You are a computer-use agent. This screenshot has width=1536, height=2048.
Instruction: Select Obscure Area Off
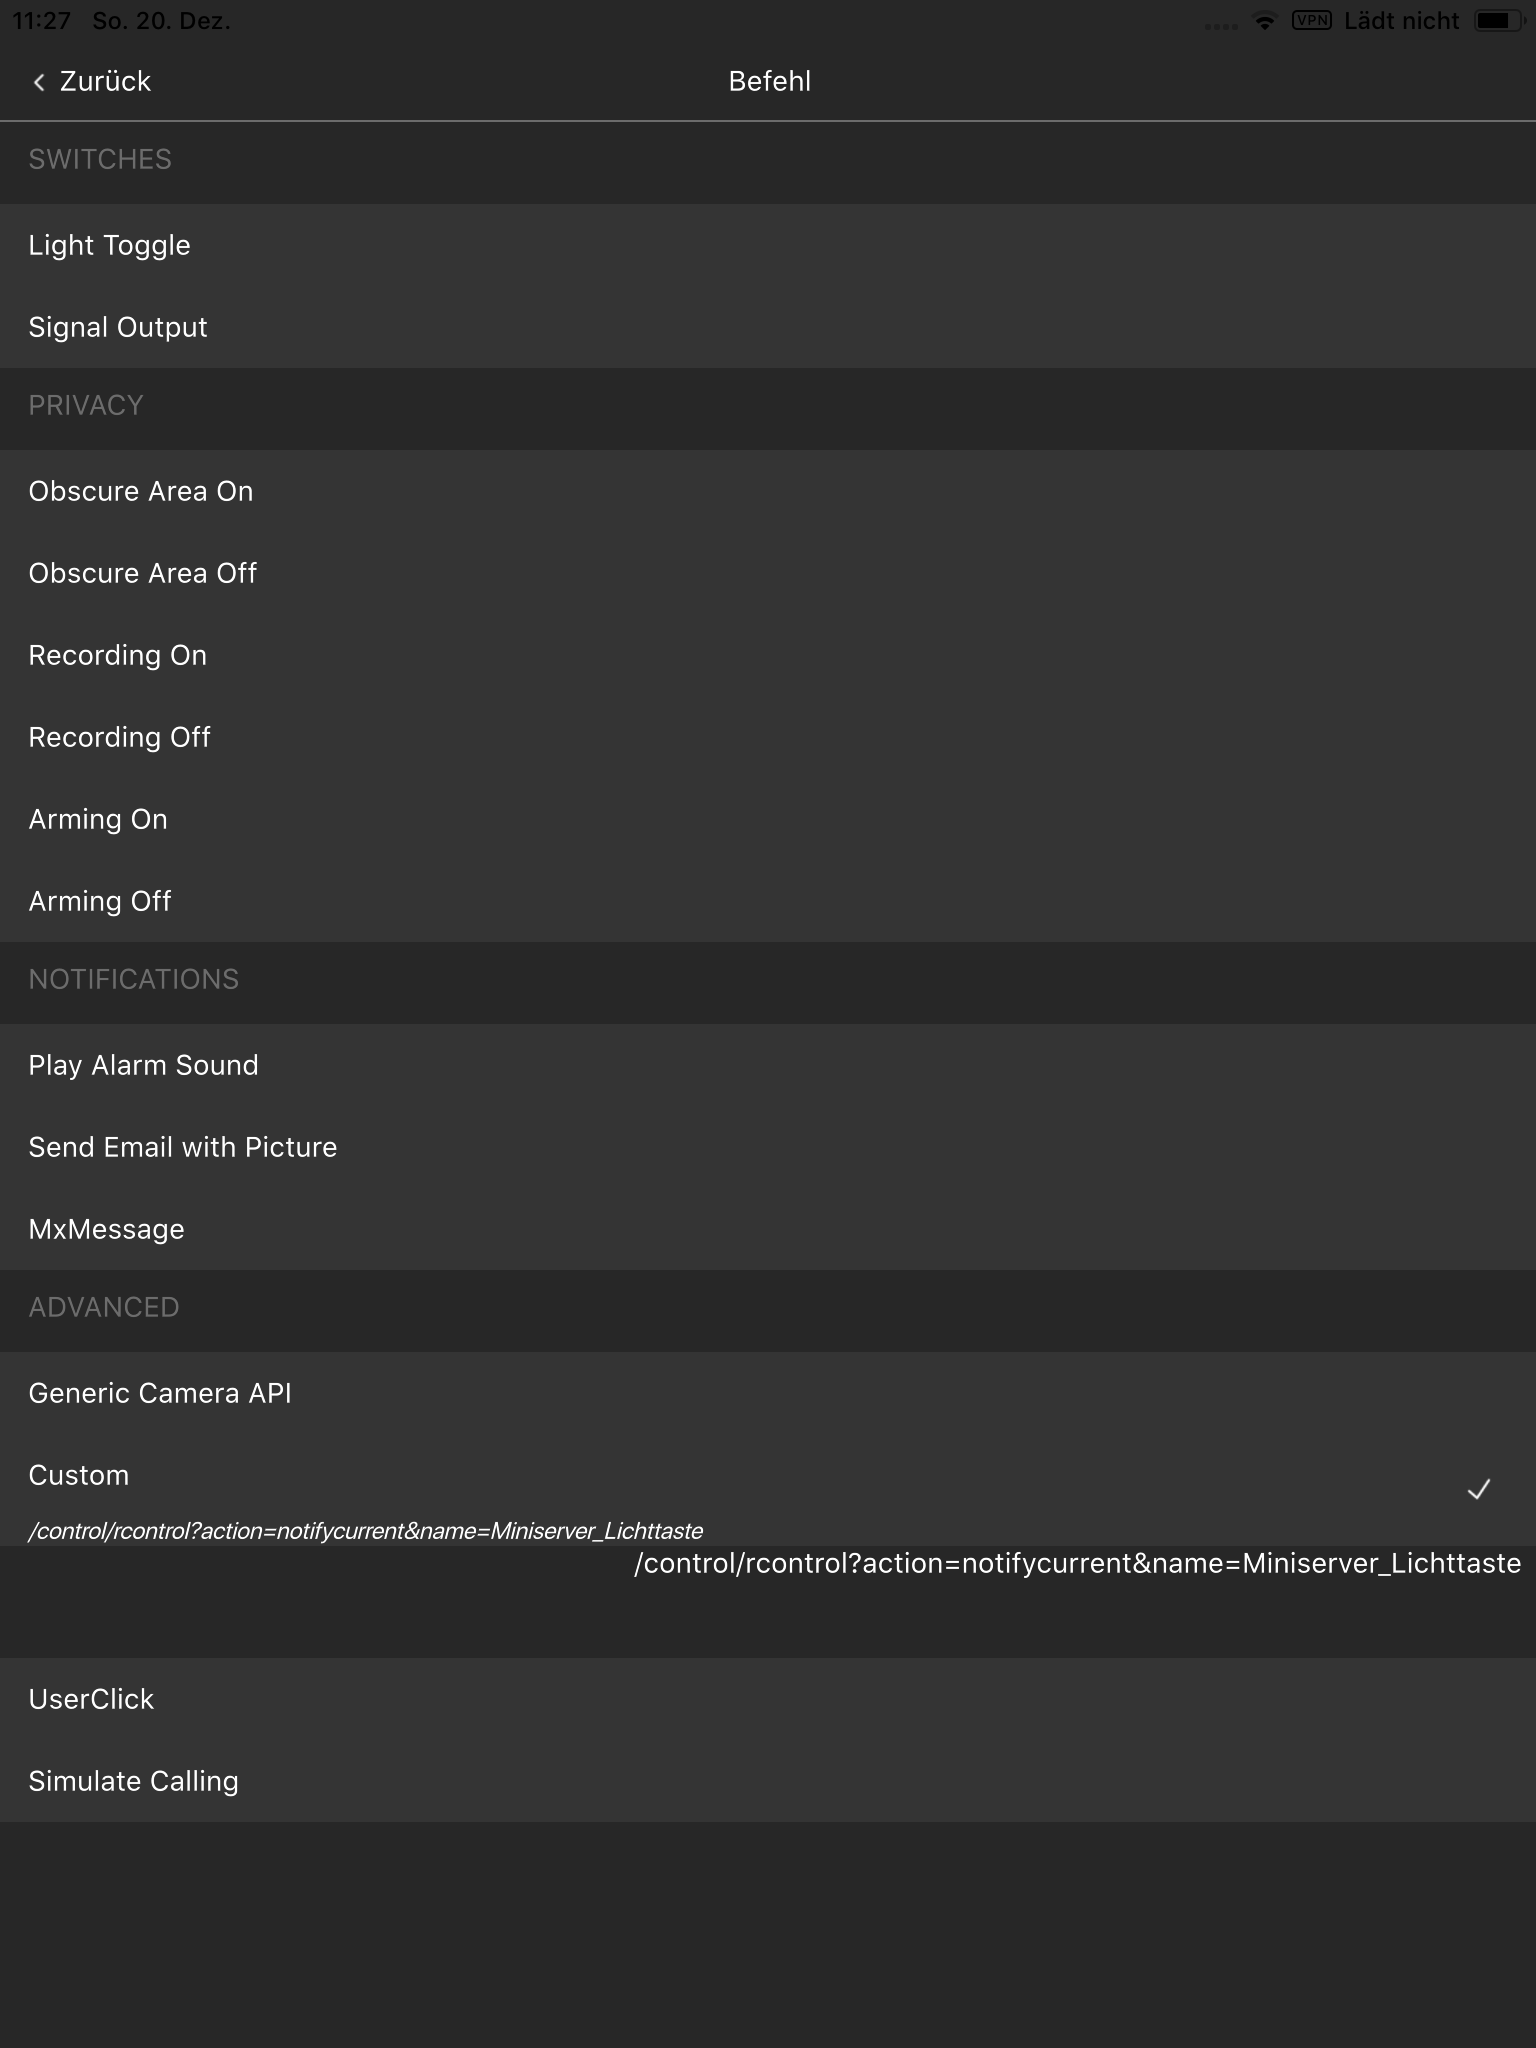pyautogui.click(x=143, y=573)
